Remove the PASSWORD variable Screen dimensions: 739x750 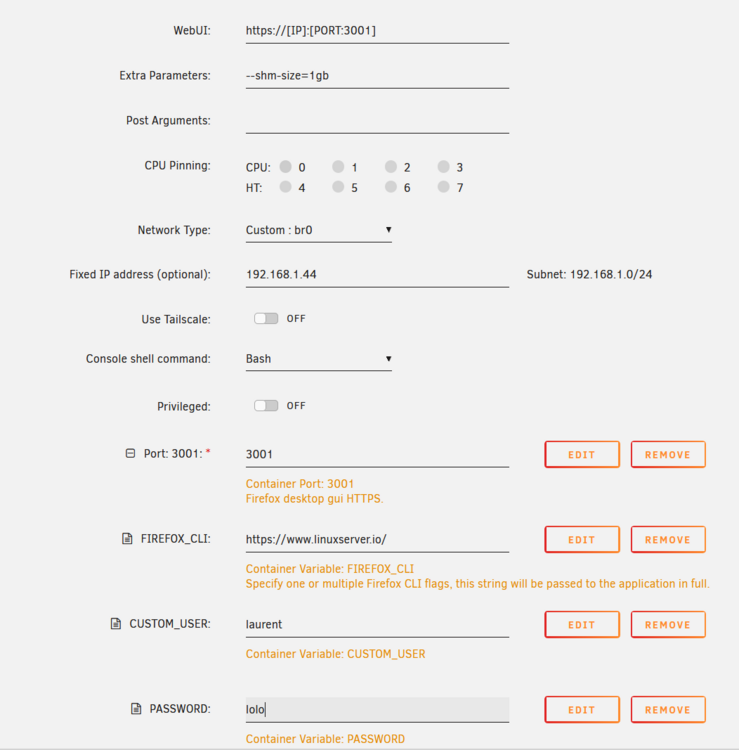tap(668, 710)
